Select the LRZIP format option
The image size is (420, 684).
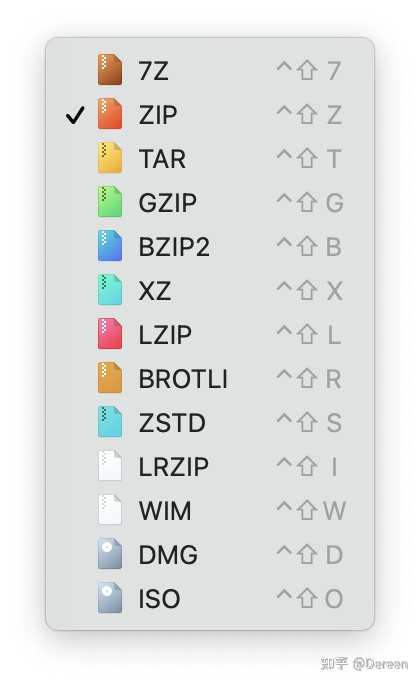tap(210, 466)
